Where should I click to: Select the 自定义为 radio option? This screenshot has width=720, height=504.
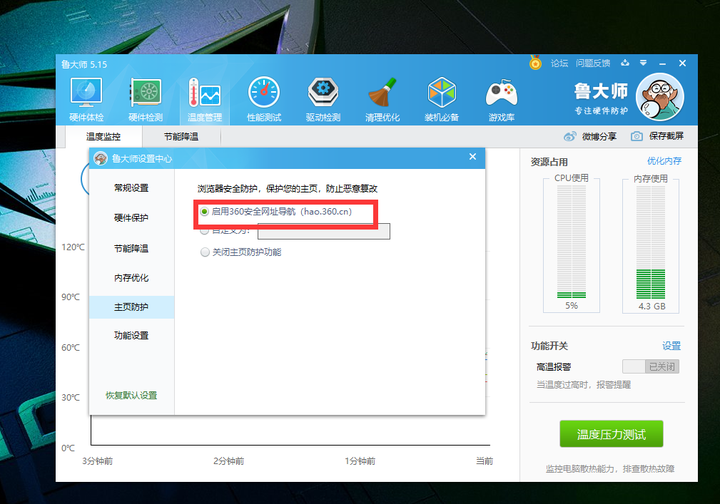pyautogui.click(x=205, y=230)
